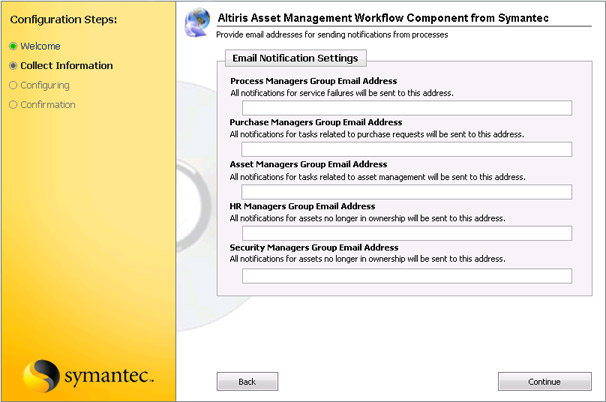Click the Asset Managers Group Email Address label
The image size is (606, 402).
pos(308,164)
